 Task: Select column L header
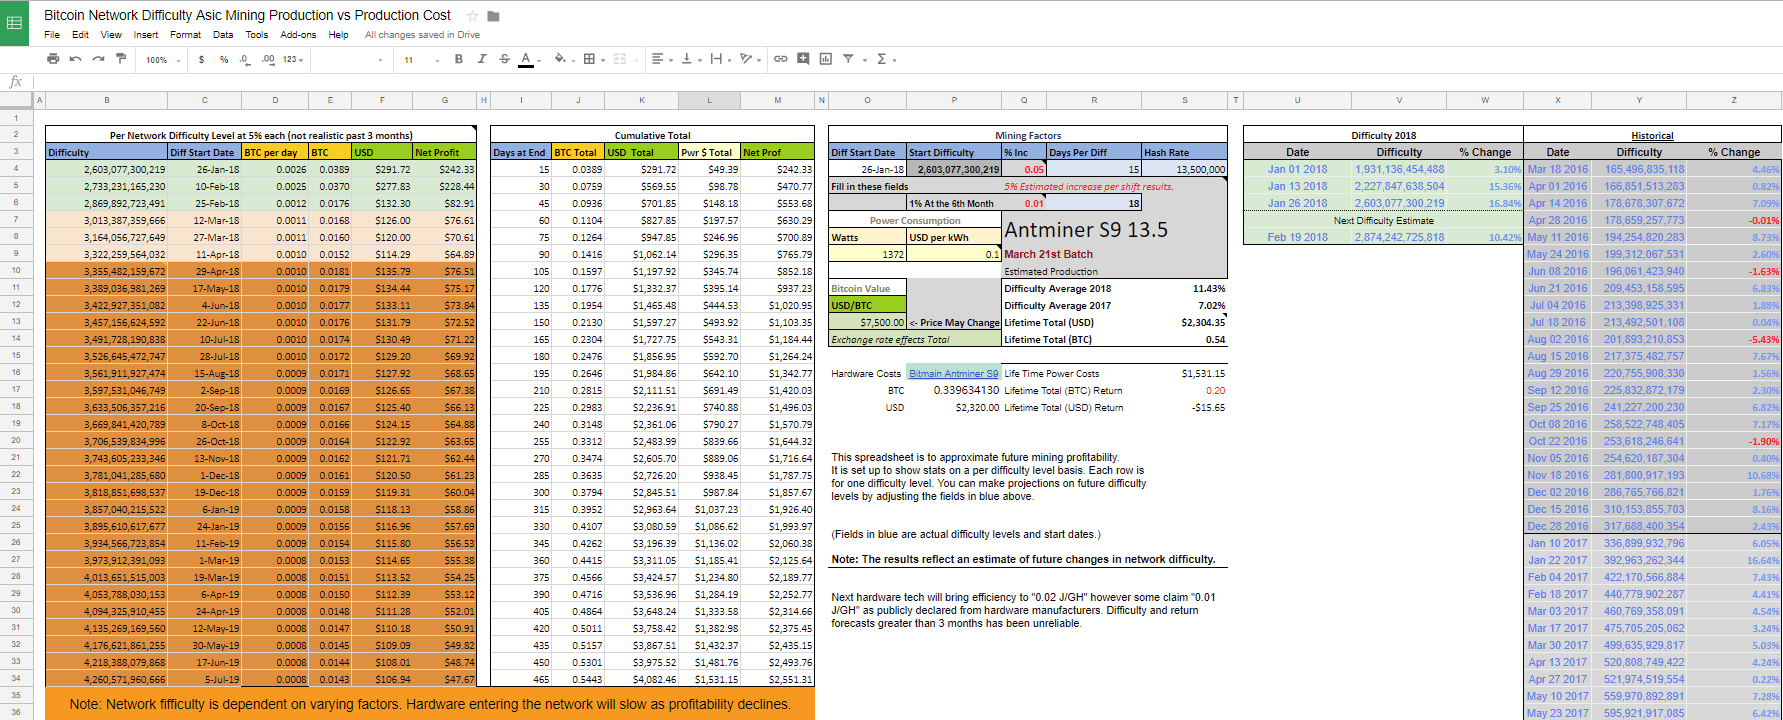tap(709, 100)
